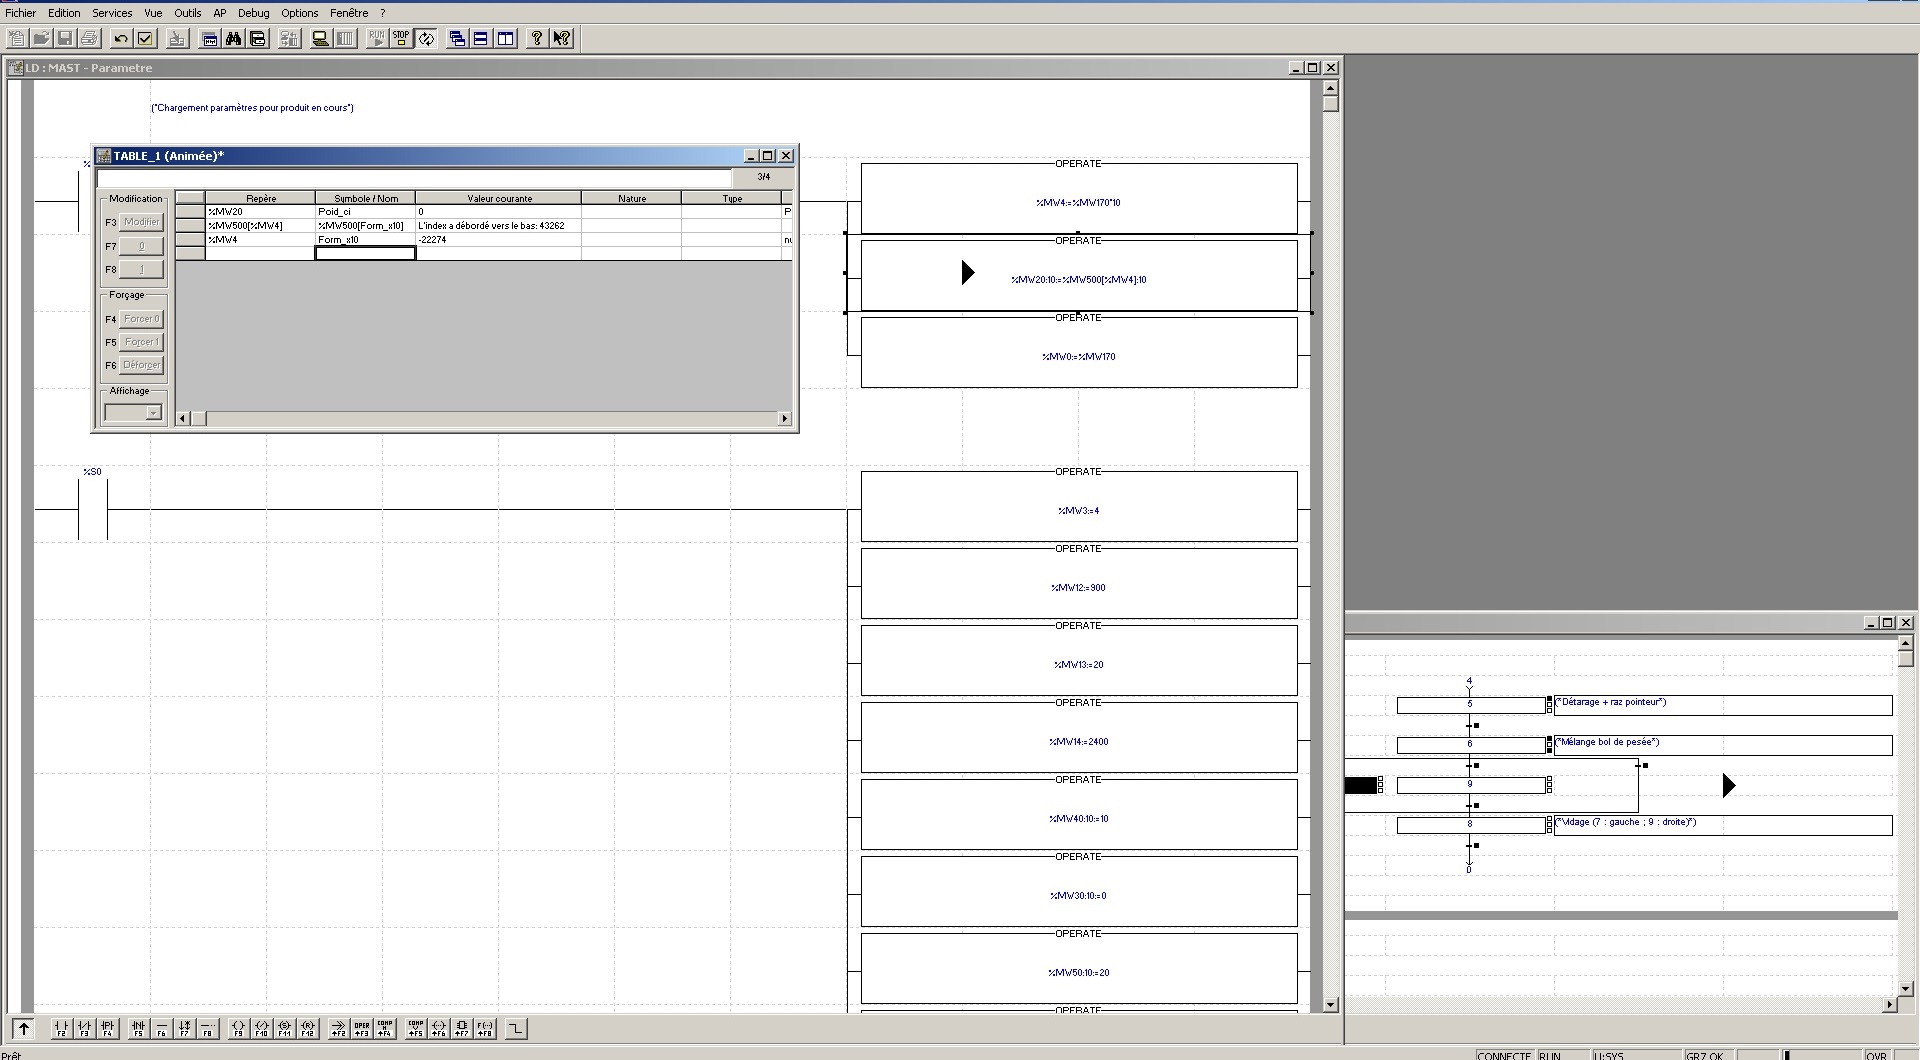Toggle the animation cycle toolbar button

[426, 39]
